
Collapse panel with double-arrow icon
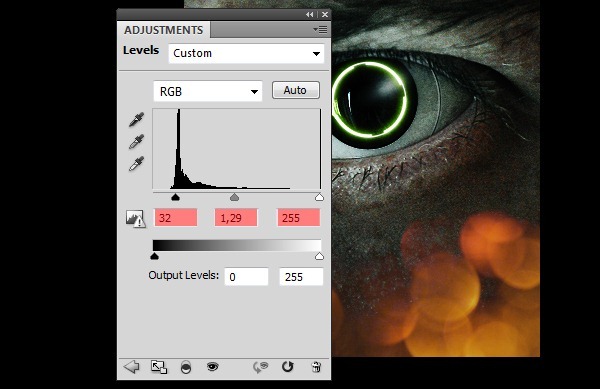click(310, 14)
